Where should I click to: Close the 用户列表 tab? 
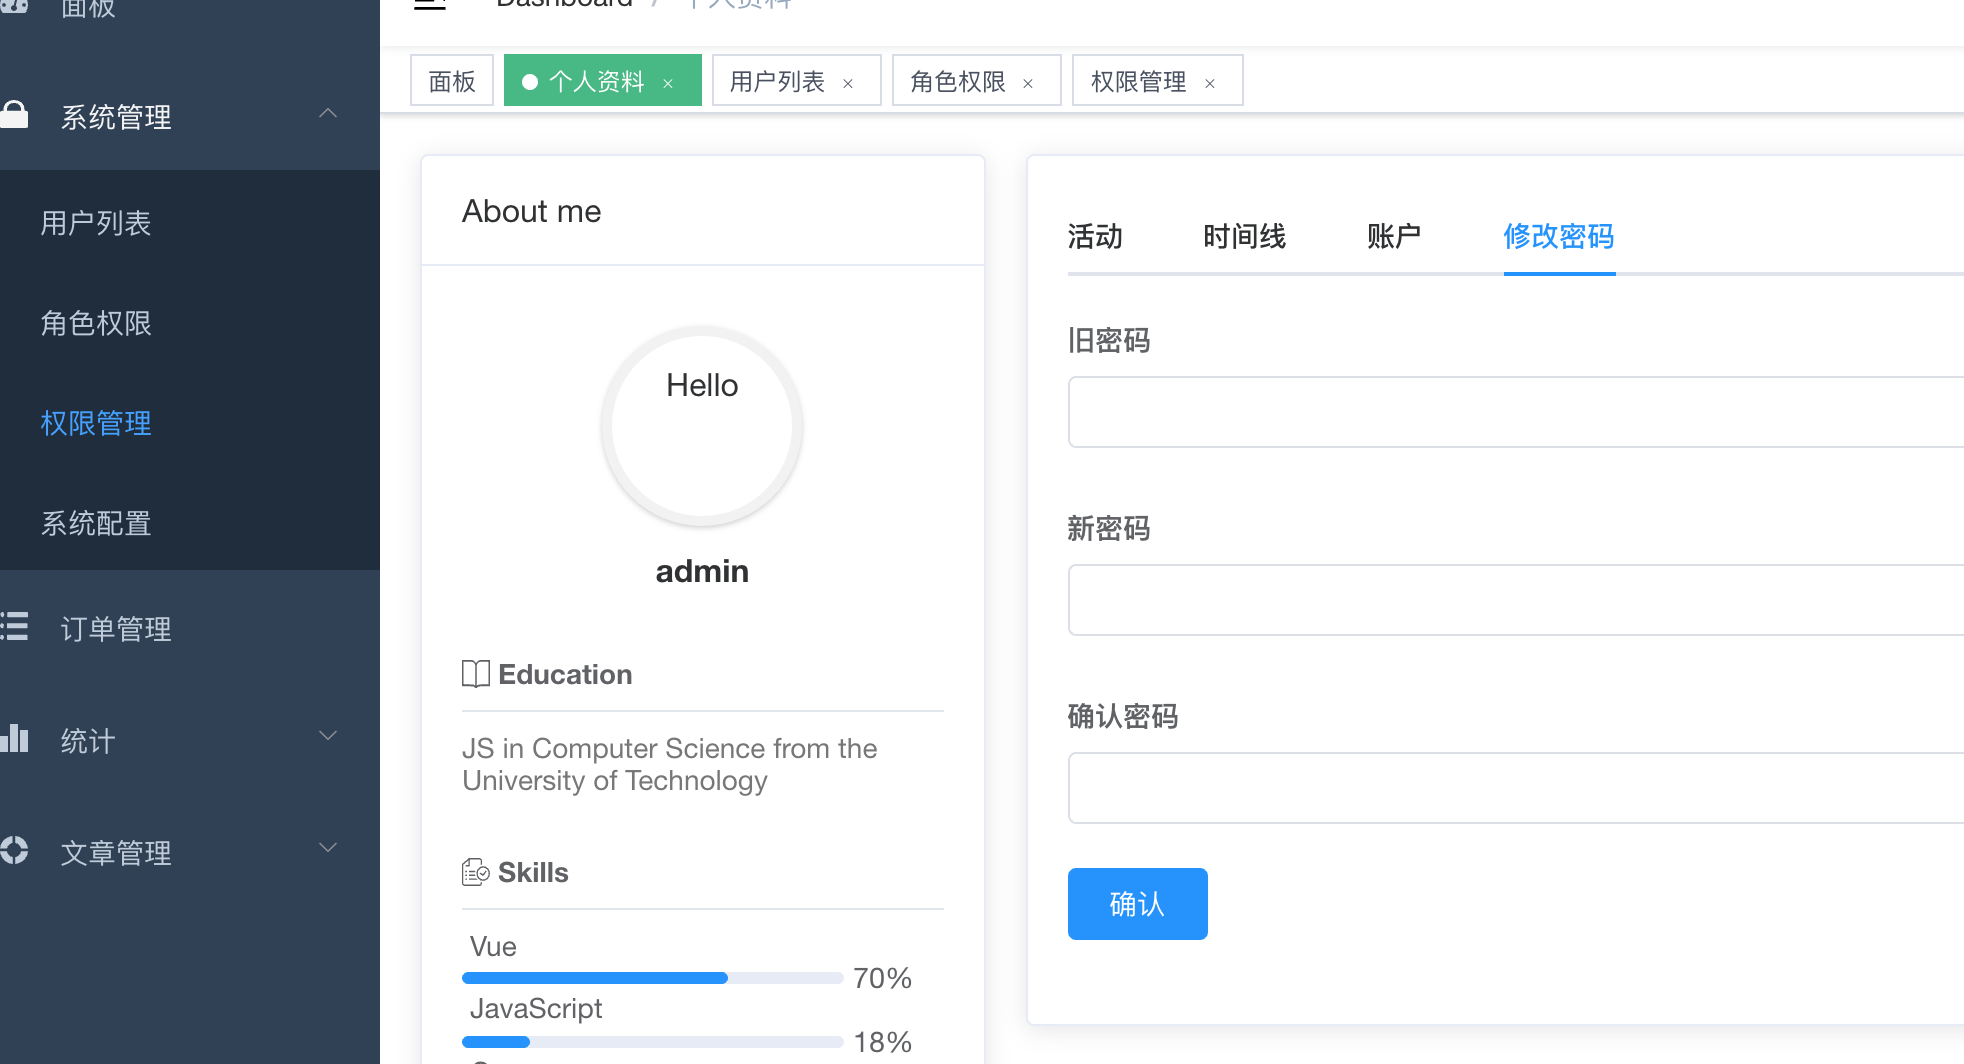[x=848, y=84]
